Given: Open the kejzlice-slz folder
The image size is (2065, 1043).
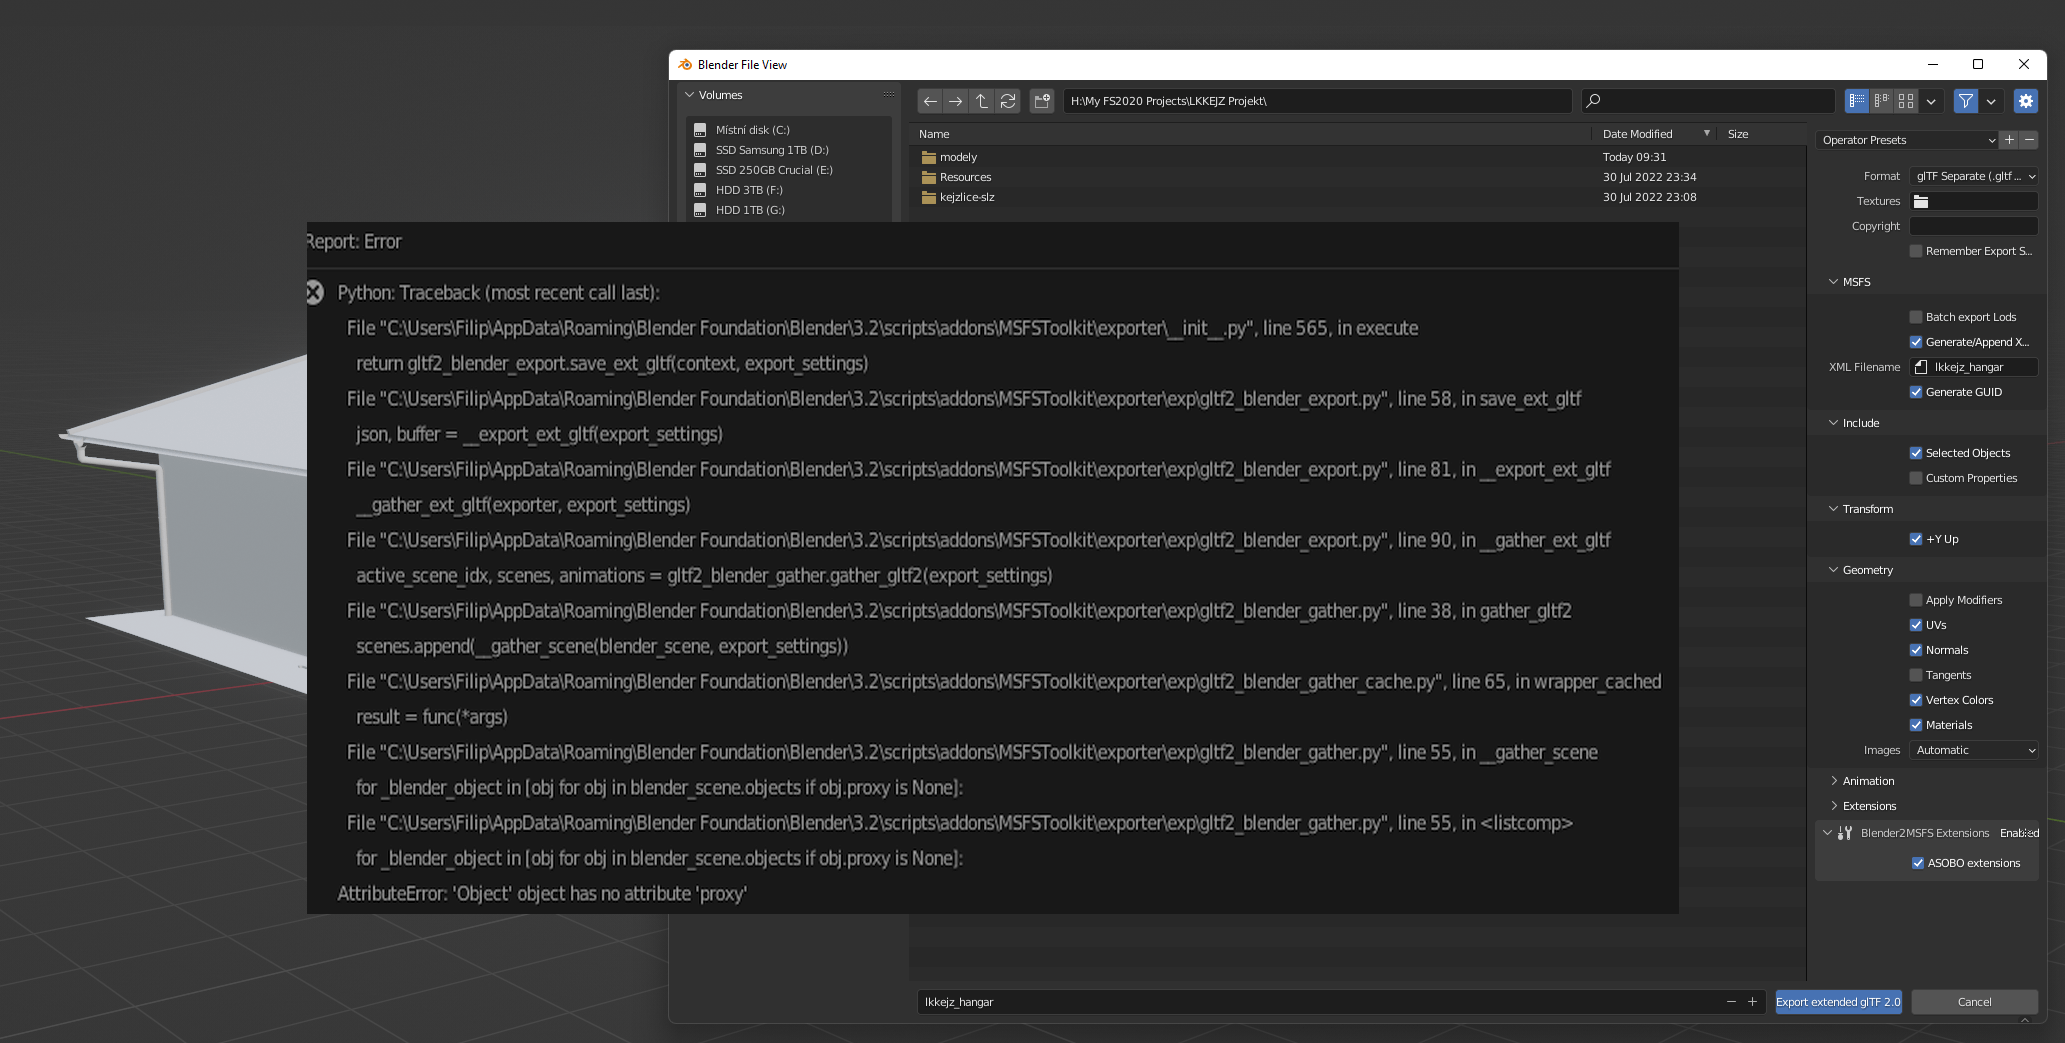Looking at the screenshot, I should (967, 197).
